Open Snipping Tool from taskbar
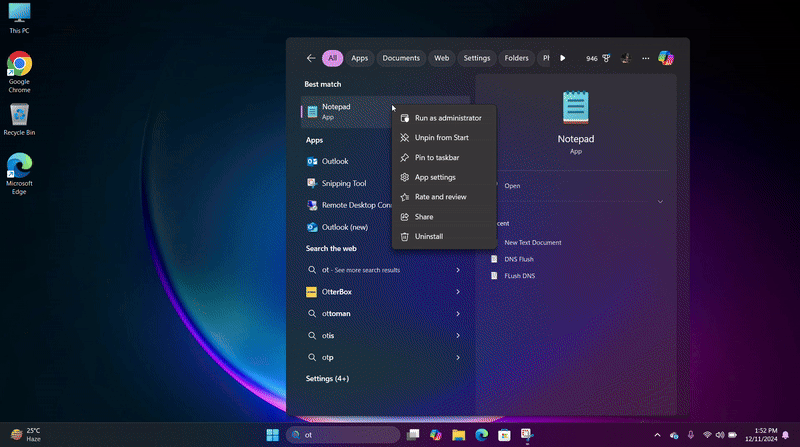This screenshot has height=447, width=800. pyautogui.click(x=527, y=435)
